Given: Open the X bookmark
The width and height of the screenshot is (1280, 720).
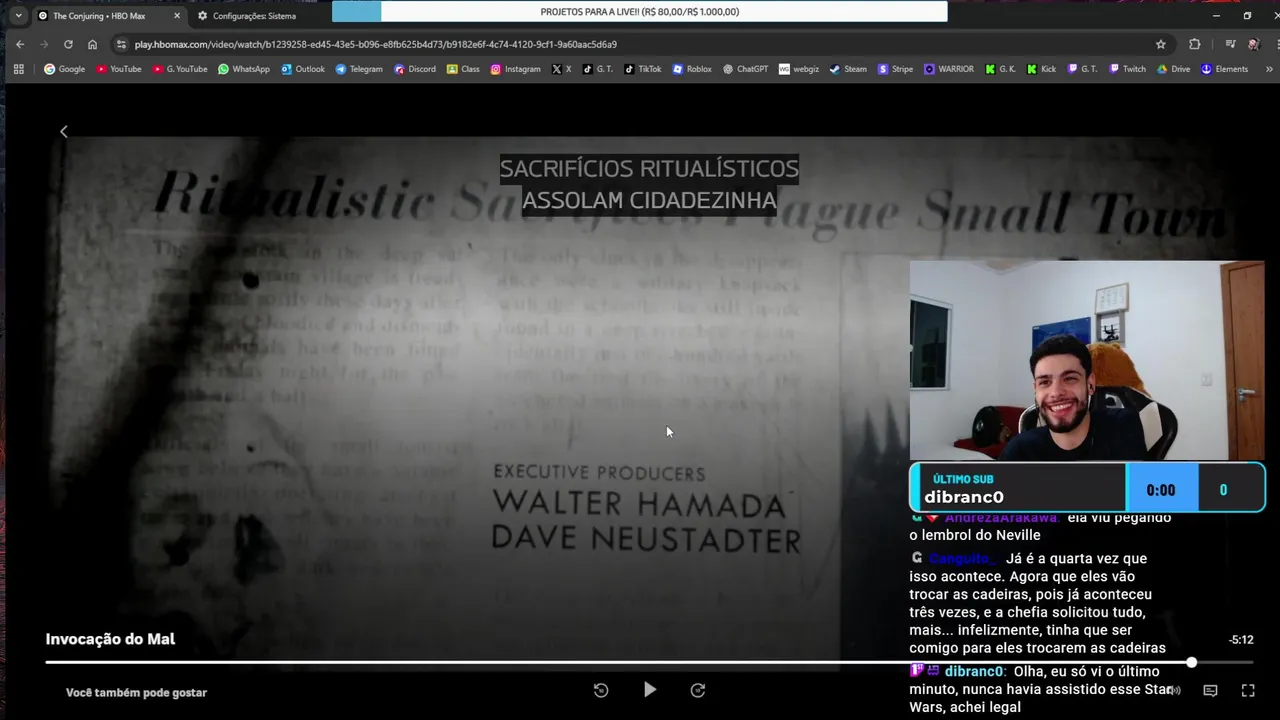Looking at the screenshot, I should (562, 69).
